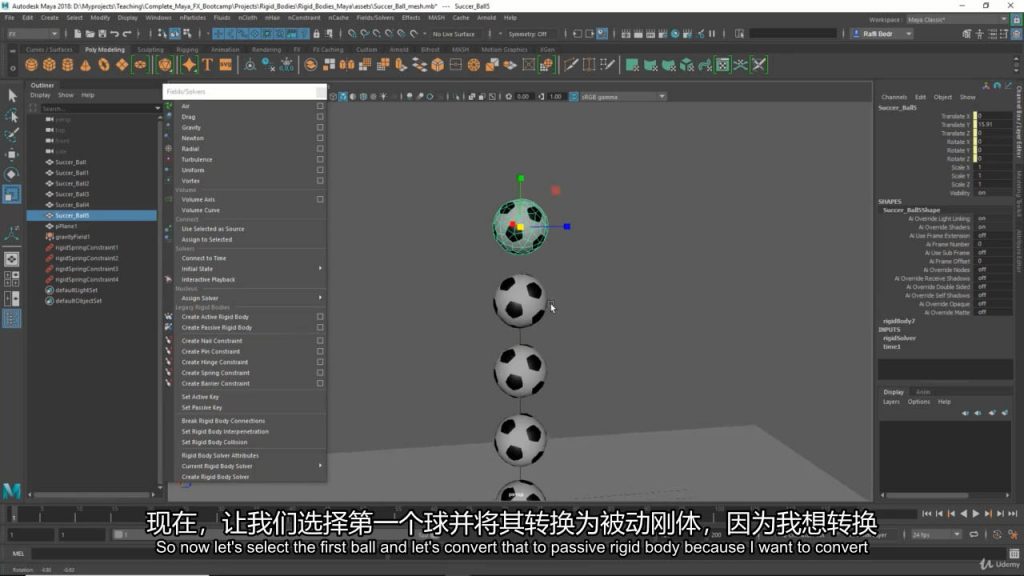The height and width of the screenshot is (576, 1024).
Task: Open the Turbulence option box
Action: coord(320,159)
